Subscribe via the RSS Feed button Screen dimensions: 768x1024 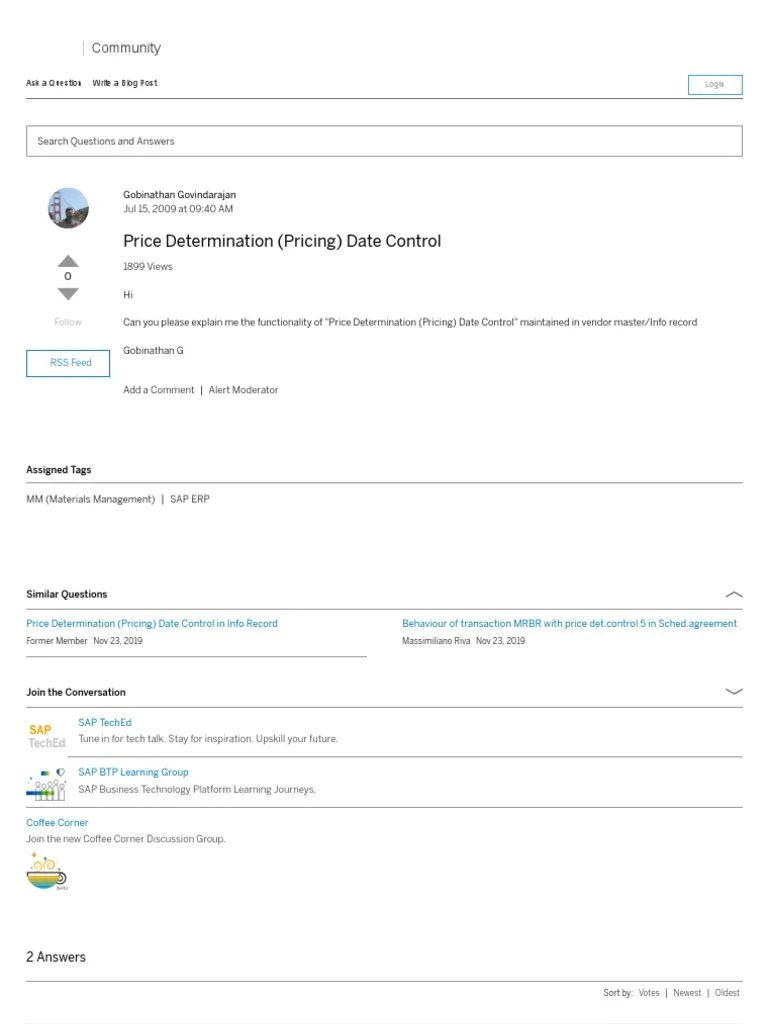click(x=67, y=363)
